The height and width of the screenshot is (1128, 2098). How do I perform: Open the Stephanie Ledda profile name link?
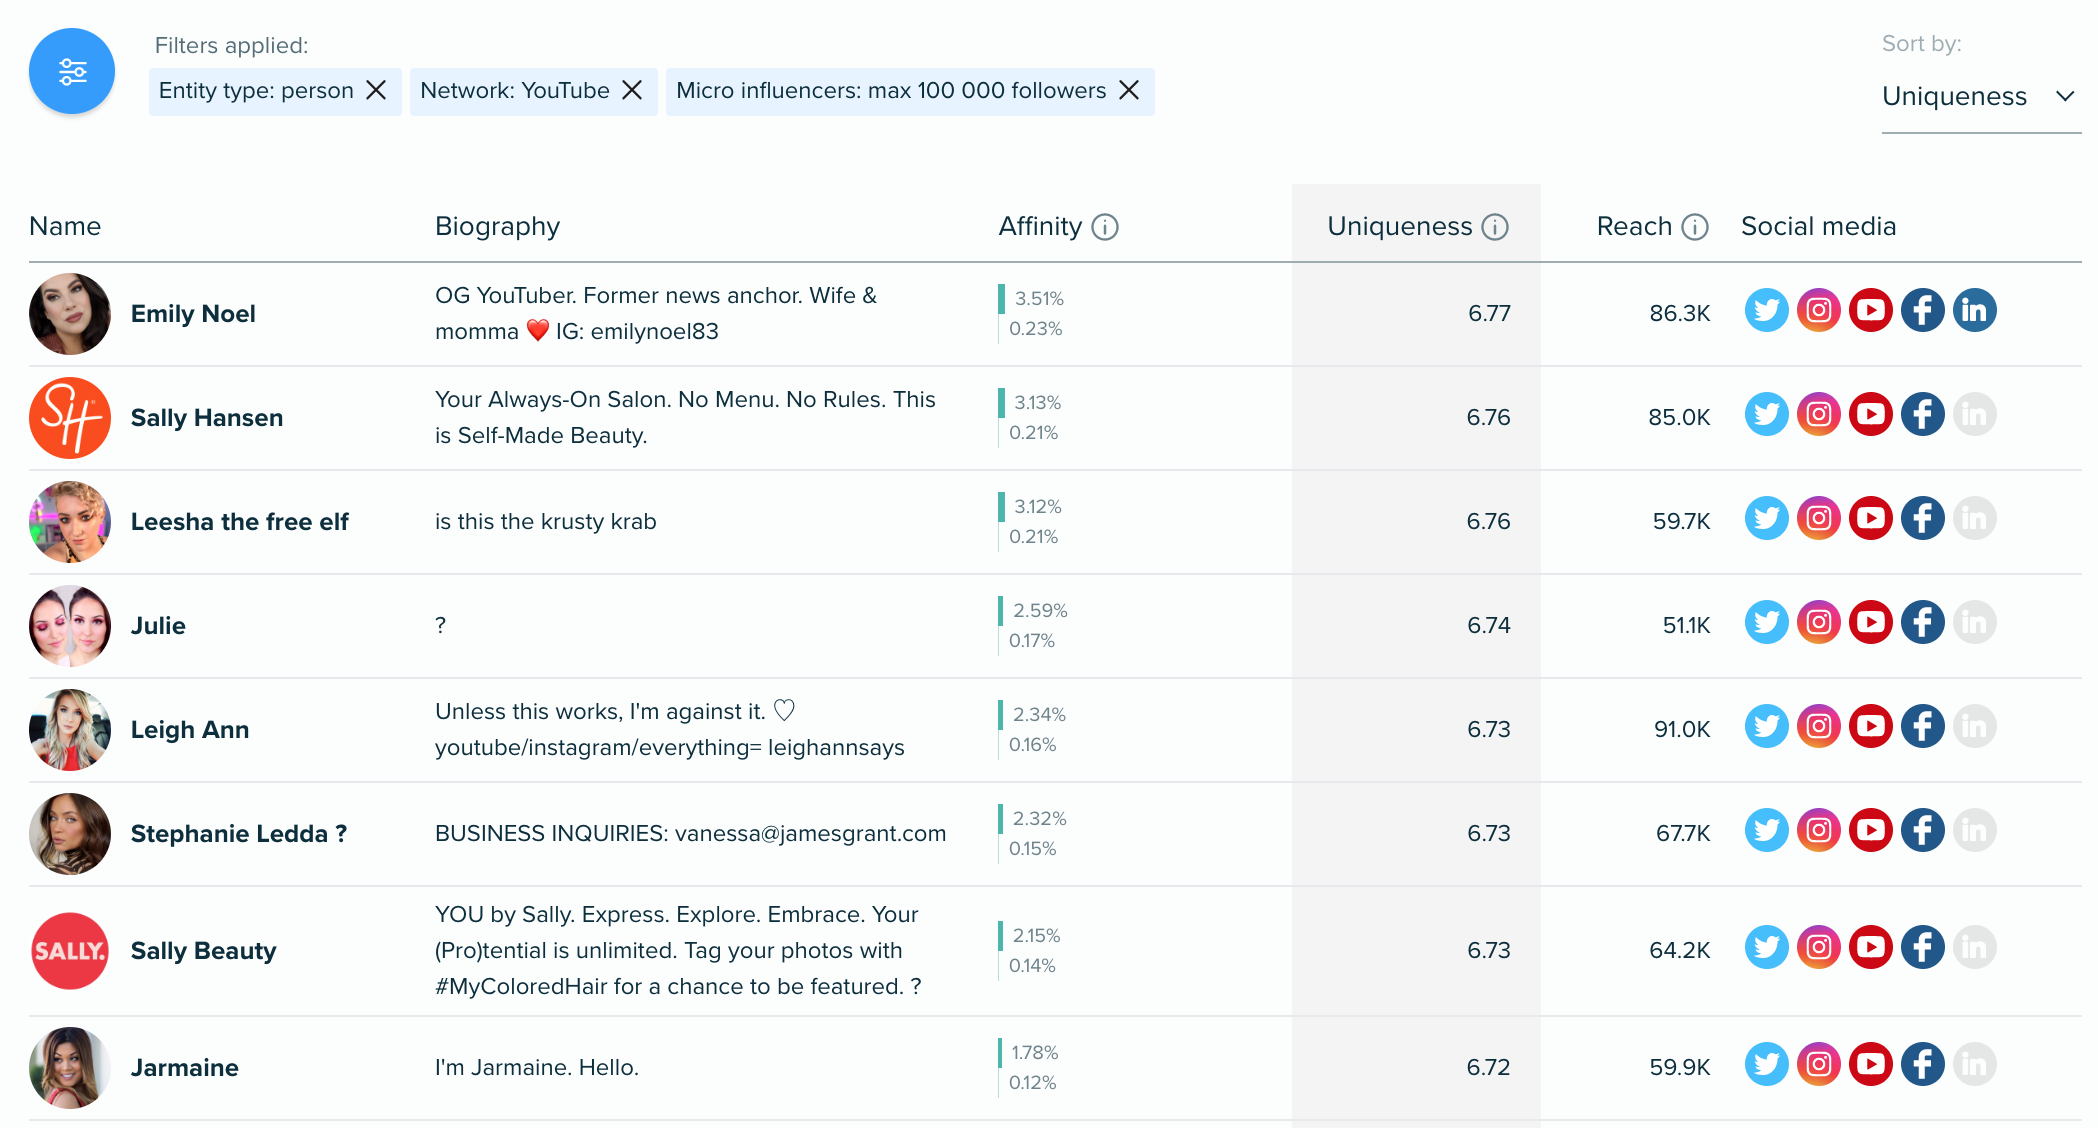tap(239, 834)
